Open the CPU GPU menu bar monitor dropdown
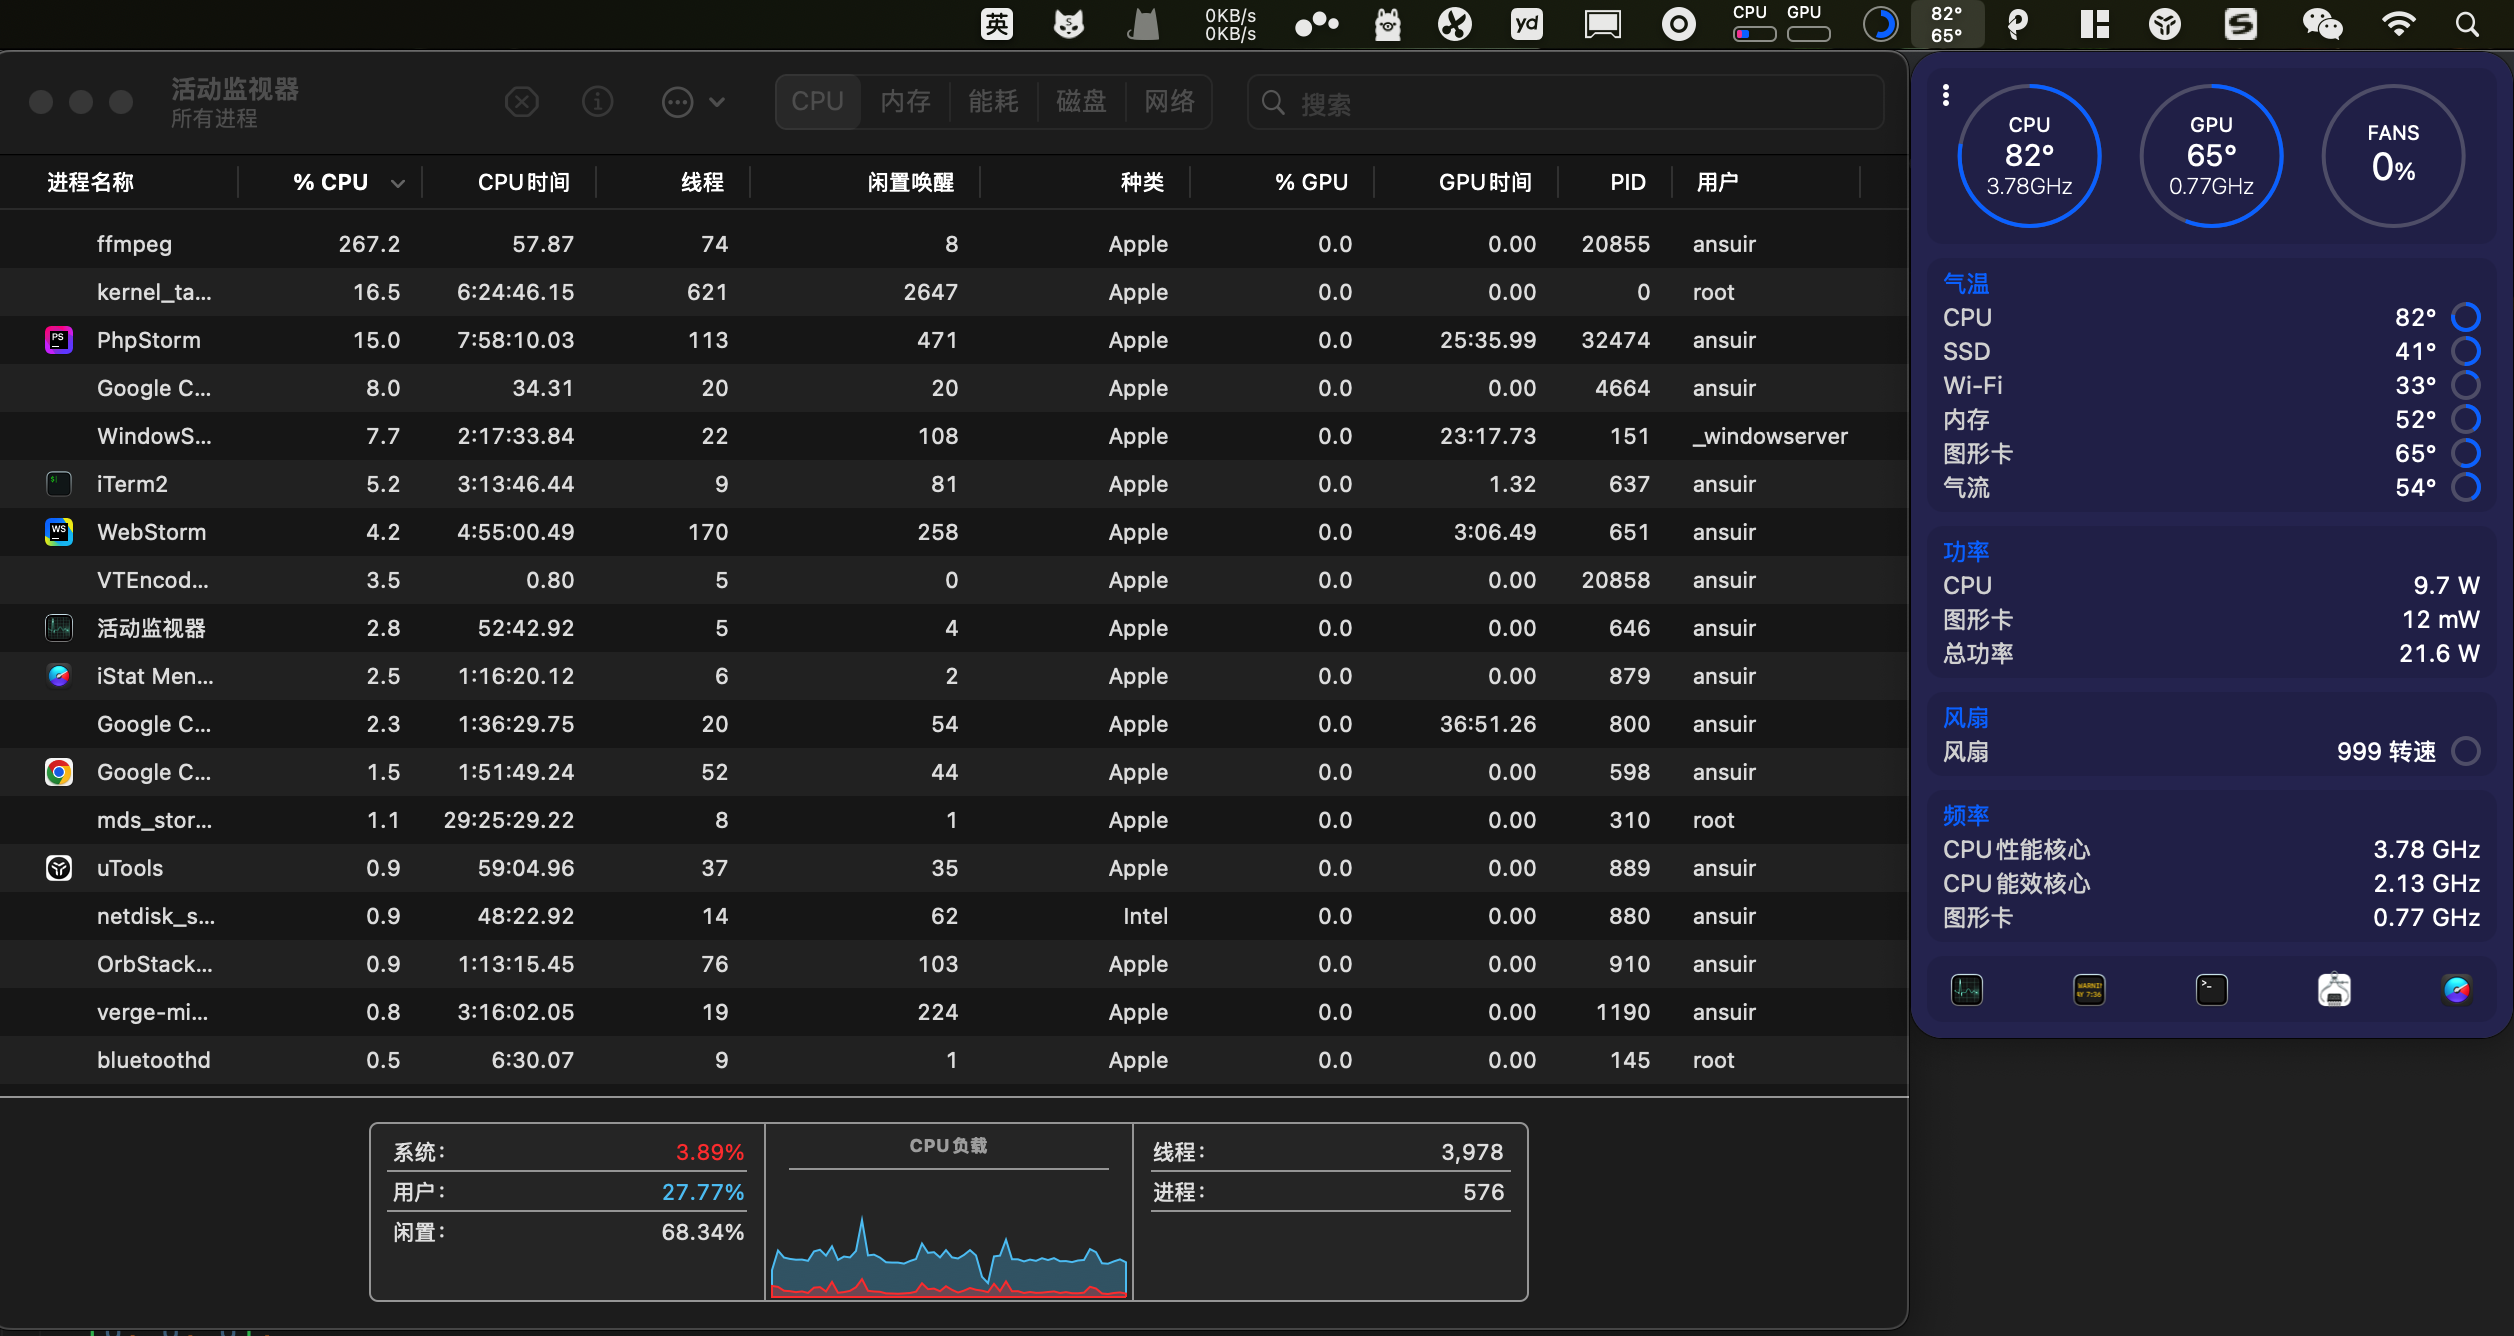 coord(1781,24)
